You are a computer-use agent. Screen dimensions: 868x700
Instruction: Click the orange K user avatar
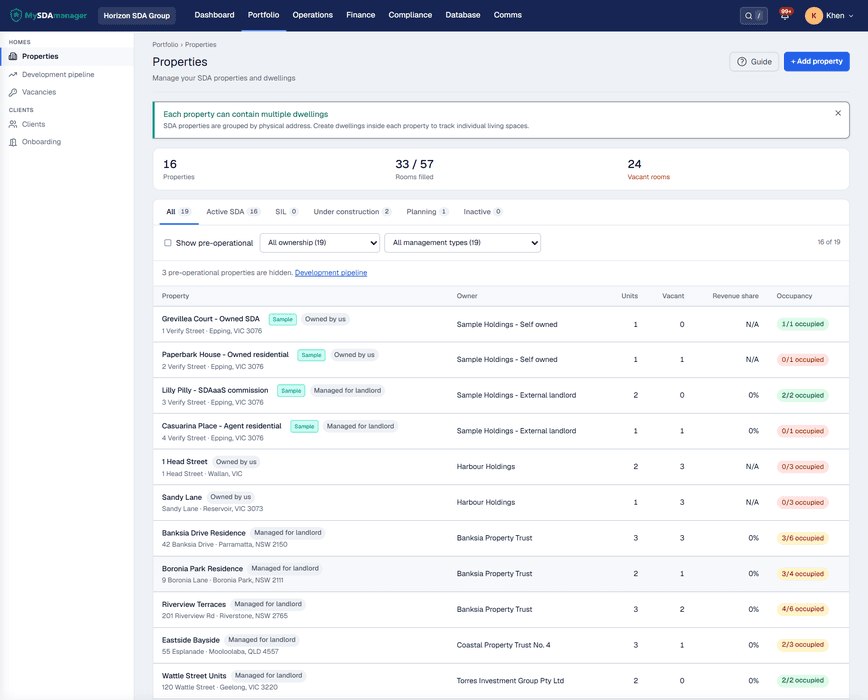(x=813, y=15)
